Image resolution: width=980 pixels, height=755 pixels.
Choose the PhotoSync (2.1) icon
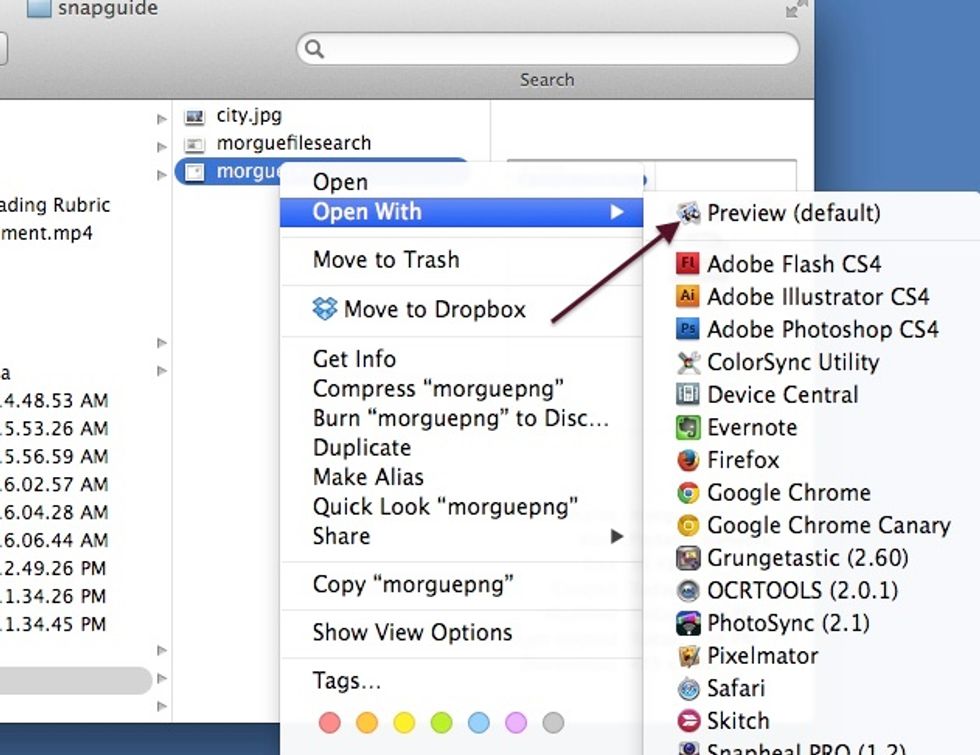[688, 623]
